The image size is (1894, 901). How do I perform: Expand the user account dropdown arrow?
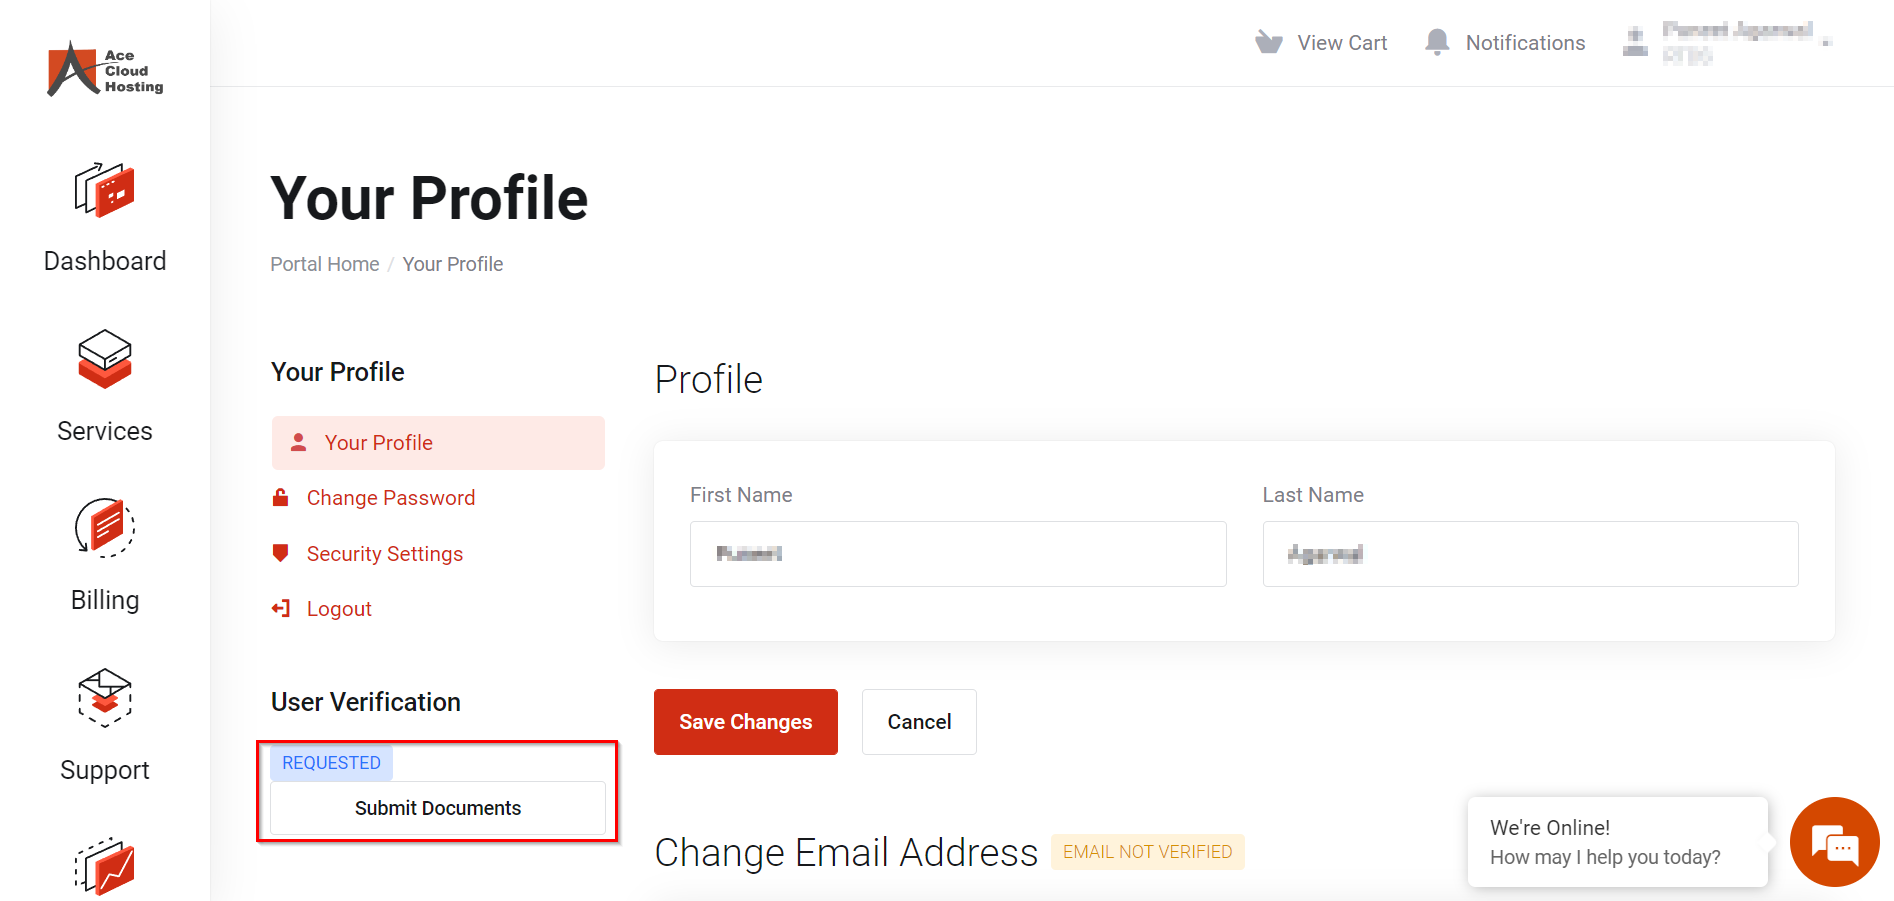(x=1827, y=43)
